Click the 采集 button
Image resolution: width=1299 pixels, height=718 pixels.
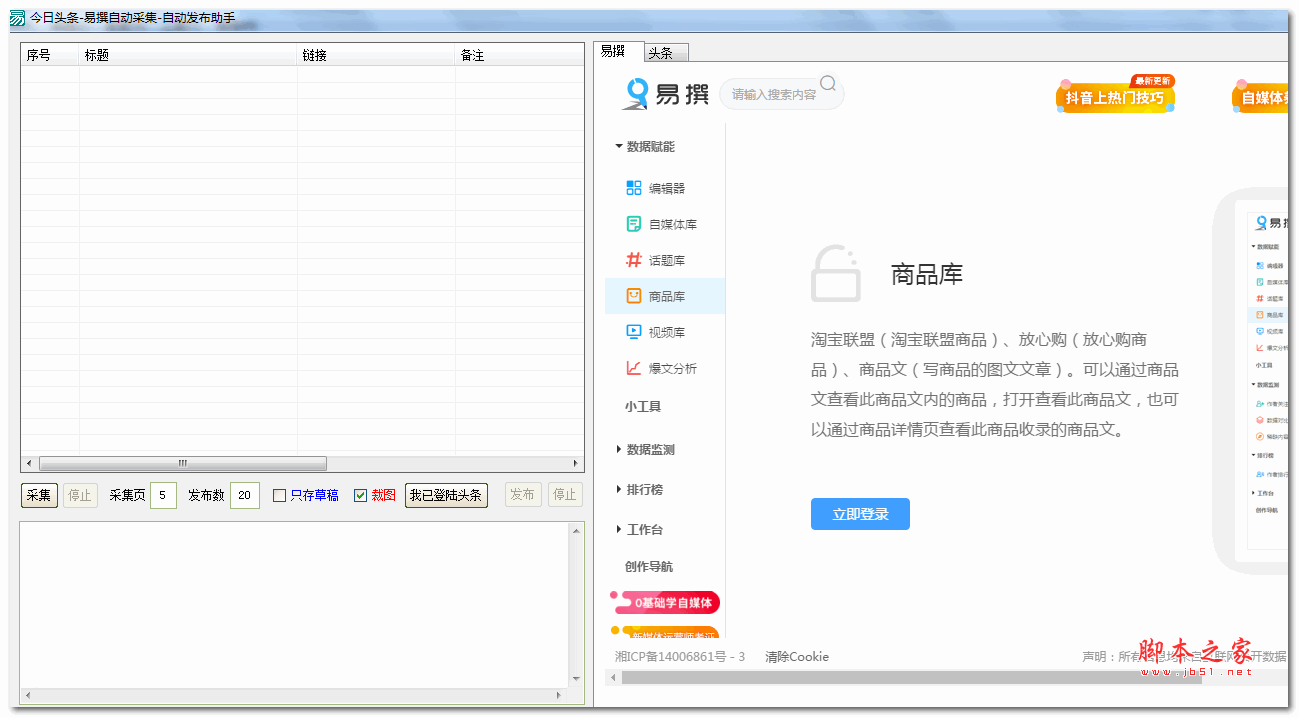(40, 495)
